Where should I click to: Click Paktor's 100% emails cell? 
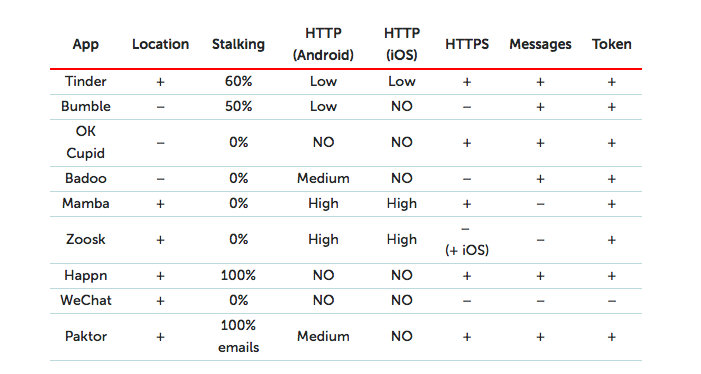click(x=238, y=336)
